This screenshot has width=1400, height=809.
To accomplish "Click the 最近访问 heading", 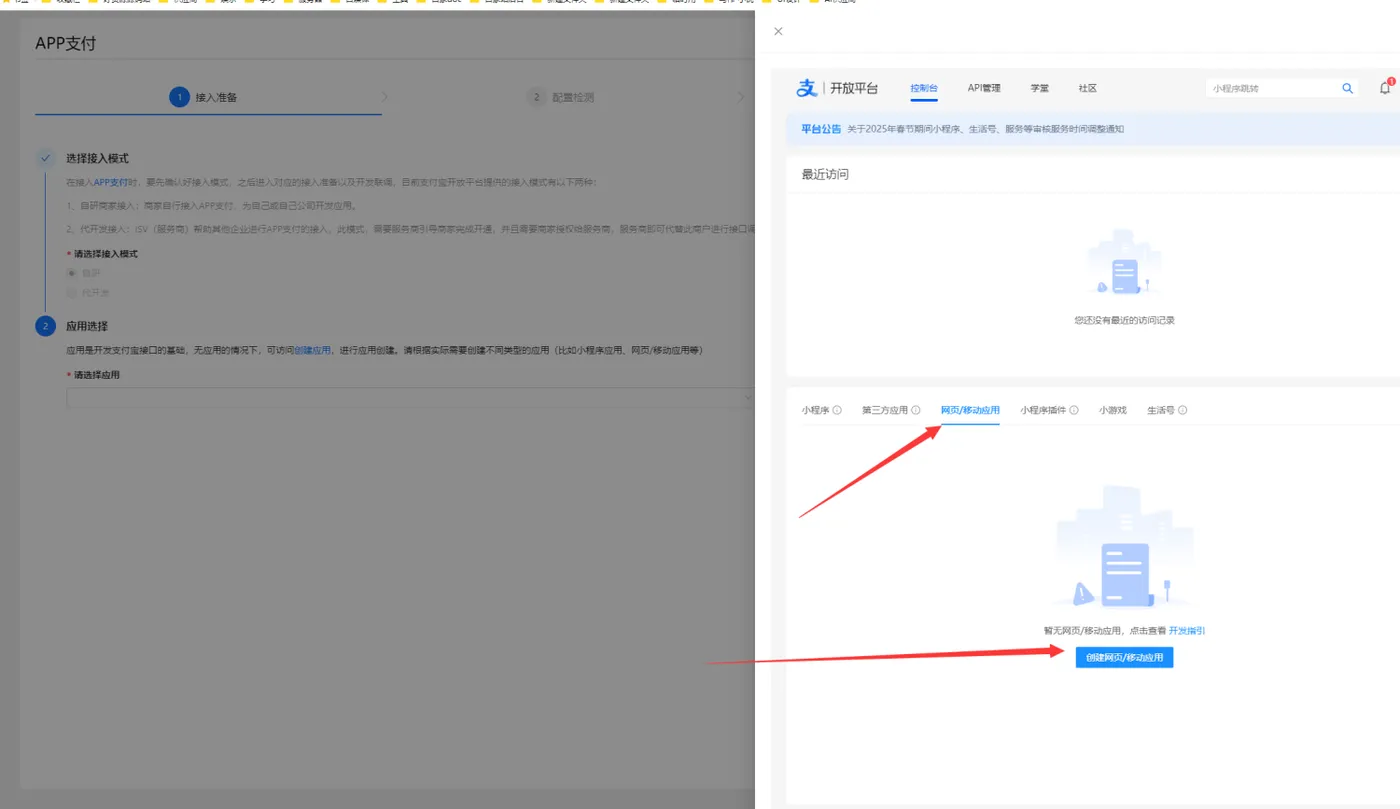I will (x=825, y=175).
